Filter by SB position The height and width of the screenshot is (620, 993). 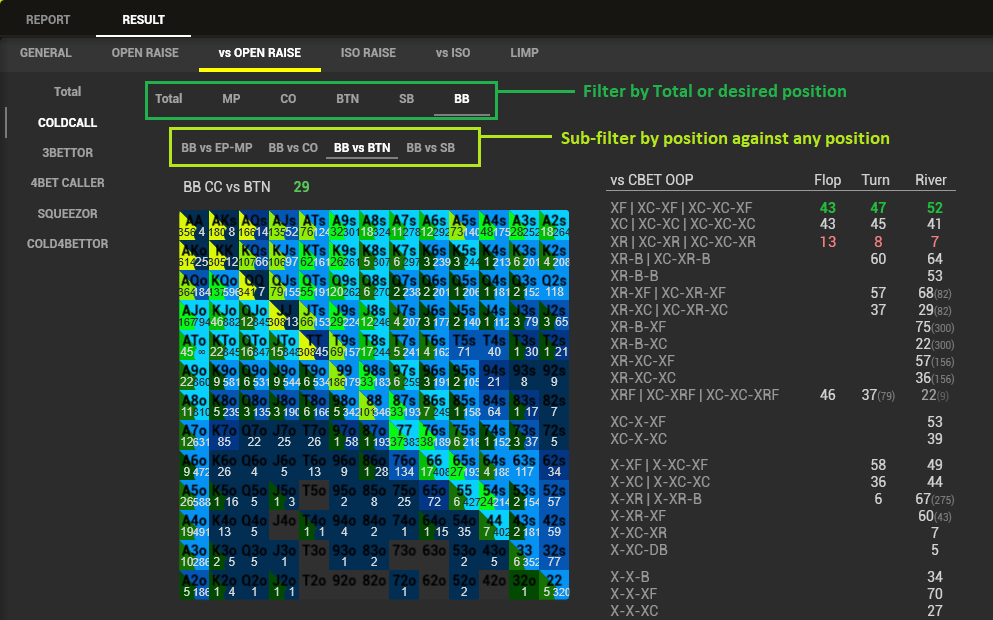click(406, 99)
